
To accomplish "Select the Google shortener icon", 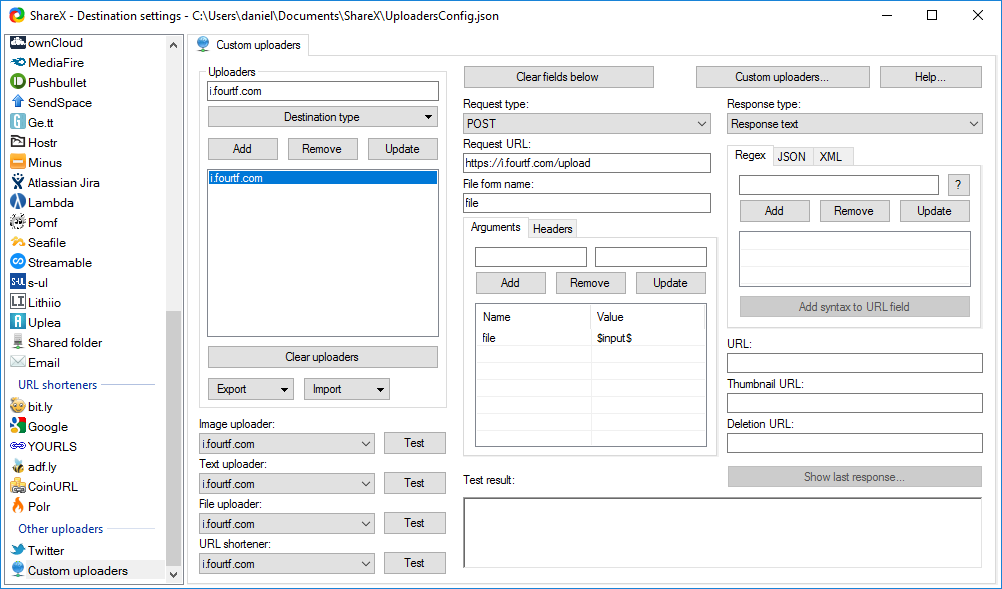I will [x=18, y=426].
